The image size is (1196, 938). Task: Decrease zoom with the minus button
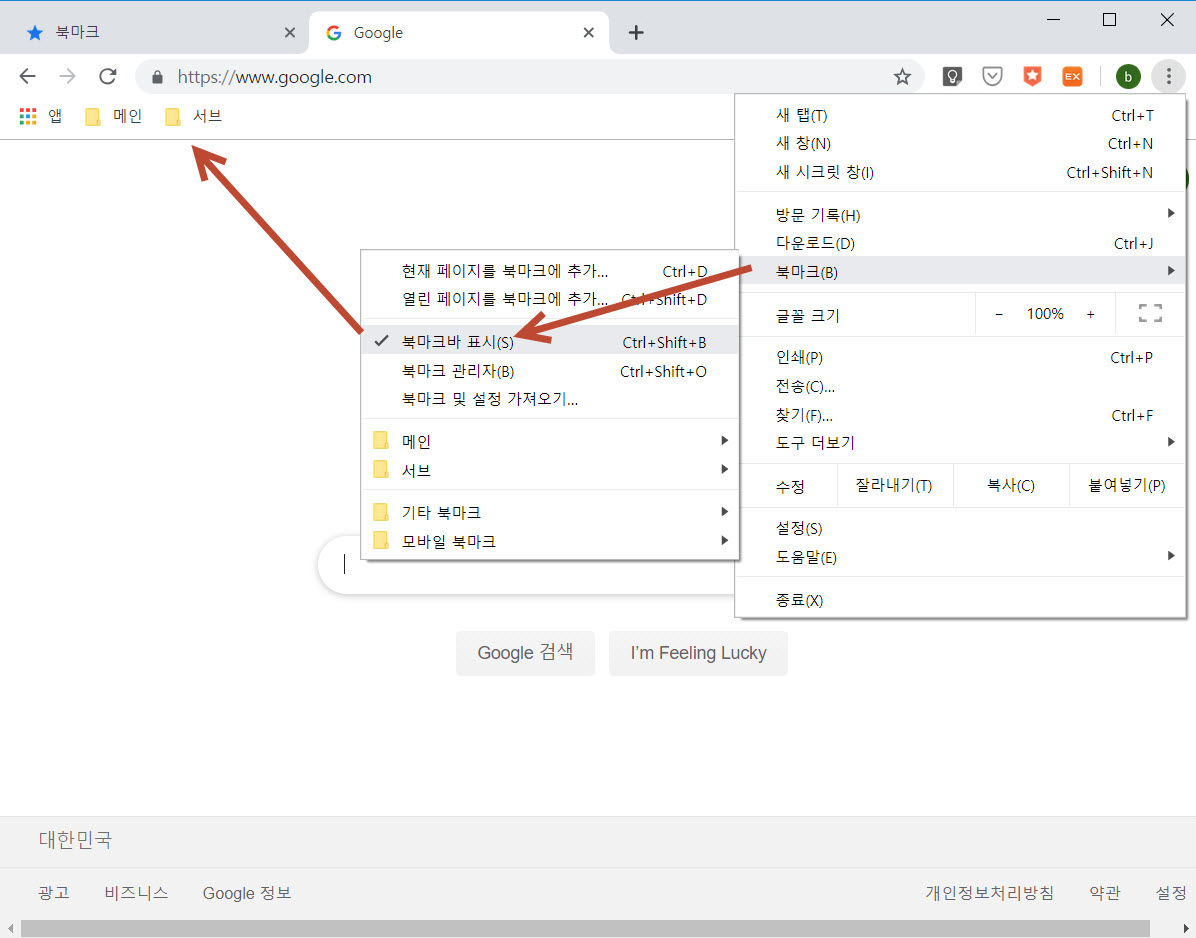[998, 314]
